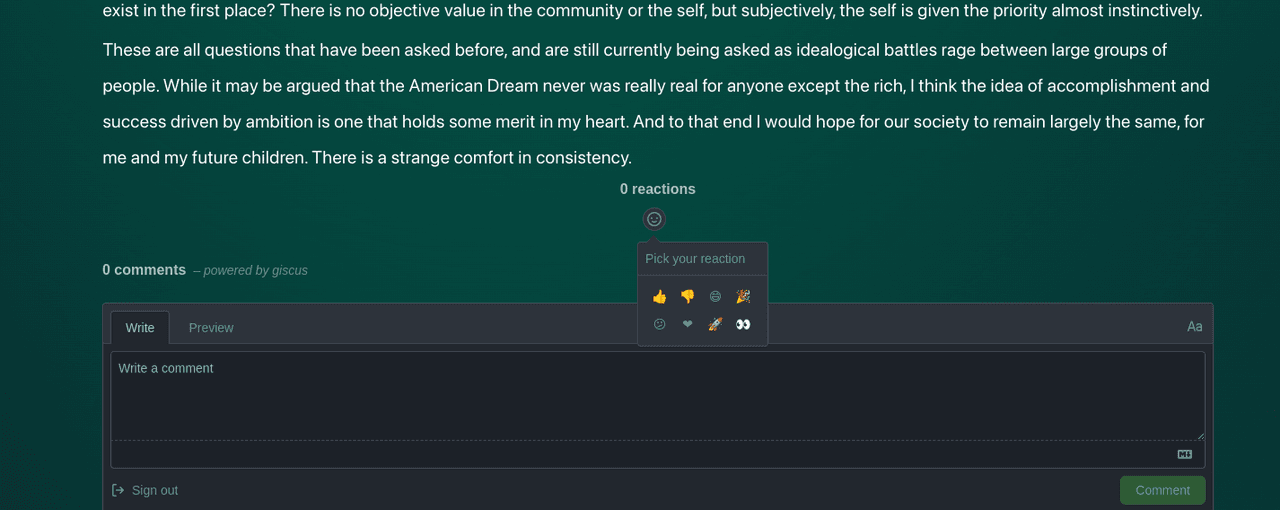Choose the party popper hooray reaction
The height and width of the screenshot is (510, 1280).
743,297
